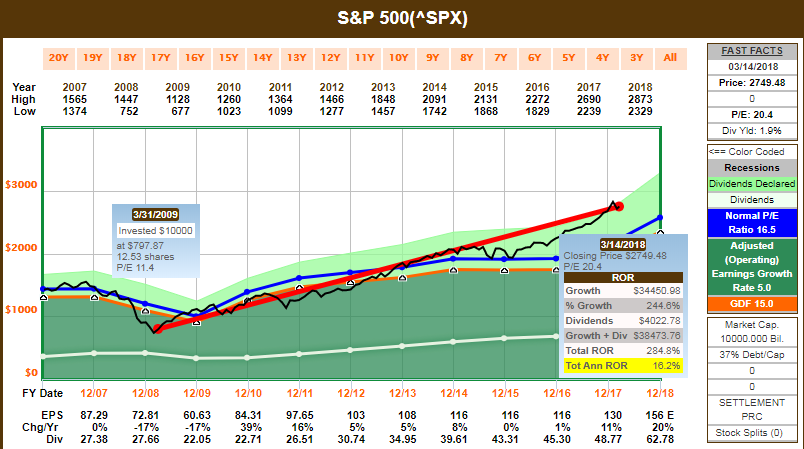804x449 pixels.
Task: Click the triangle earnings marker at 12/13
Action: click(403, 278)
